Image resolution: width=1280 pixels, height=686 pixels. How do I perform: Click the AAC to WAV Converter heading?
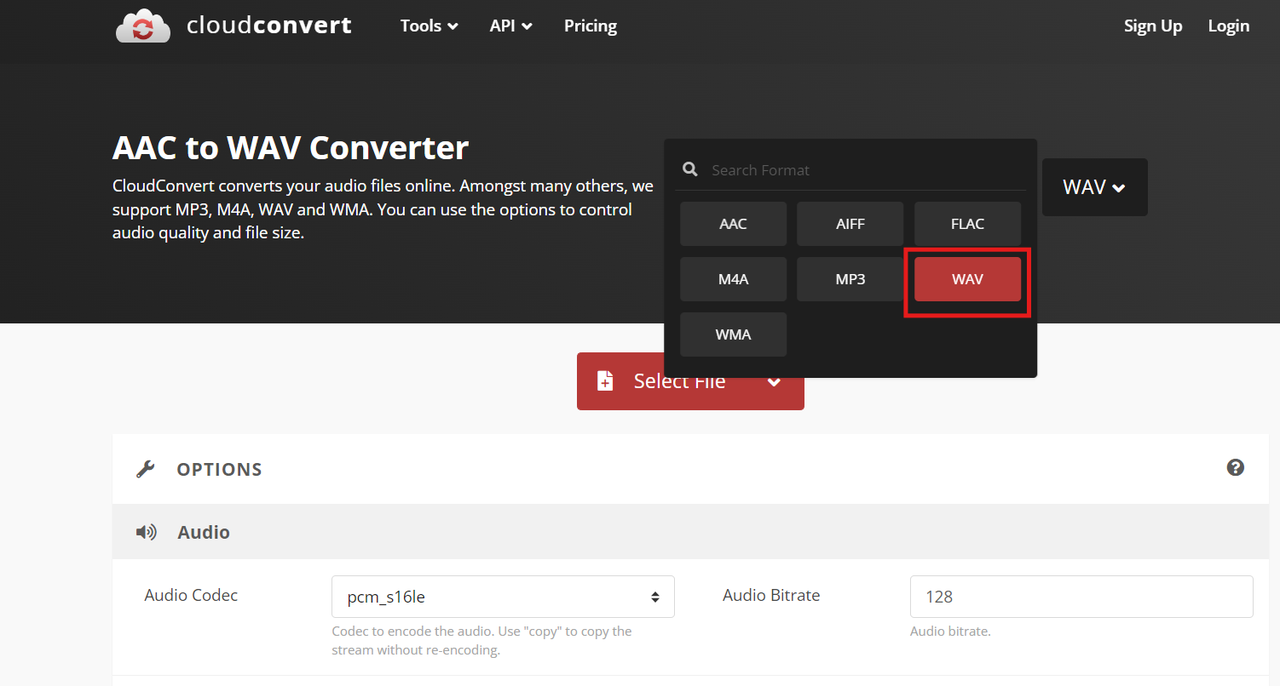click(x=290, y=148)
